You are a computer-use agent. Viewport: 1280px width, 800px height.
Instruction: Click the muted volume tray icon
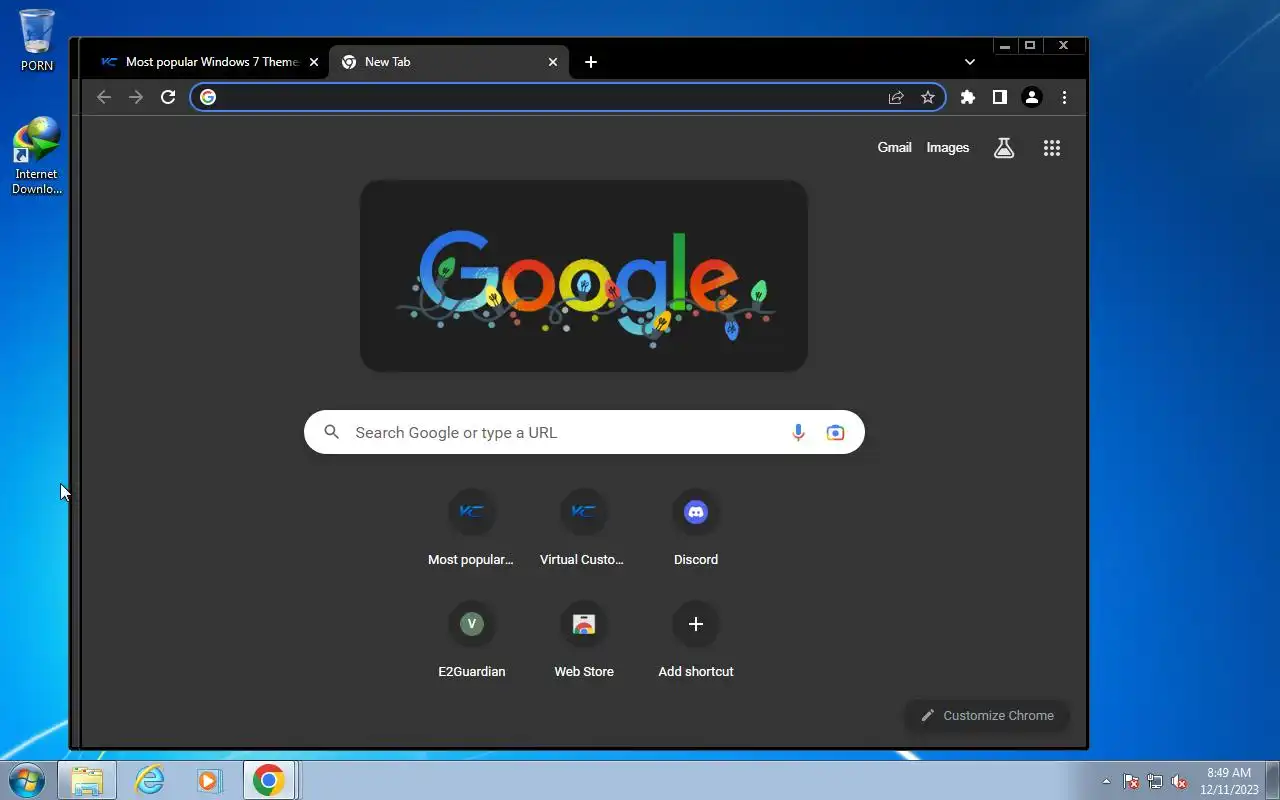click(1180, 782)
